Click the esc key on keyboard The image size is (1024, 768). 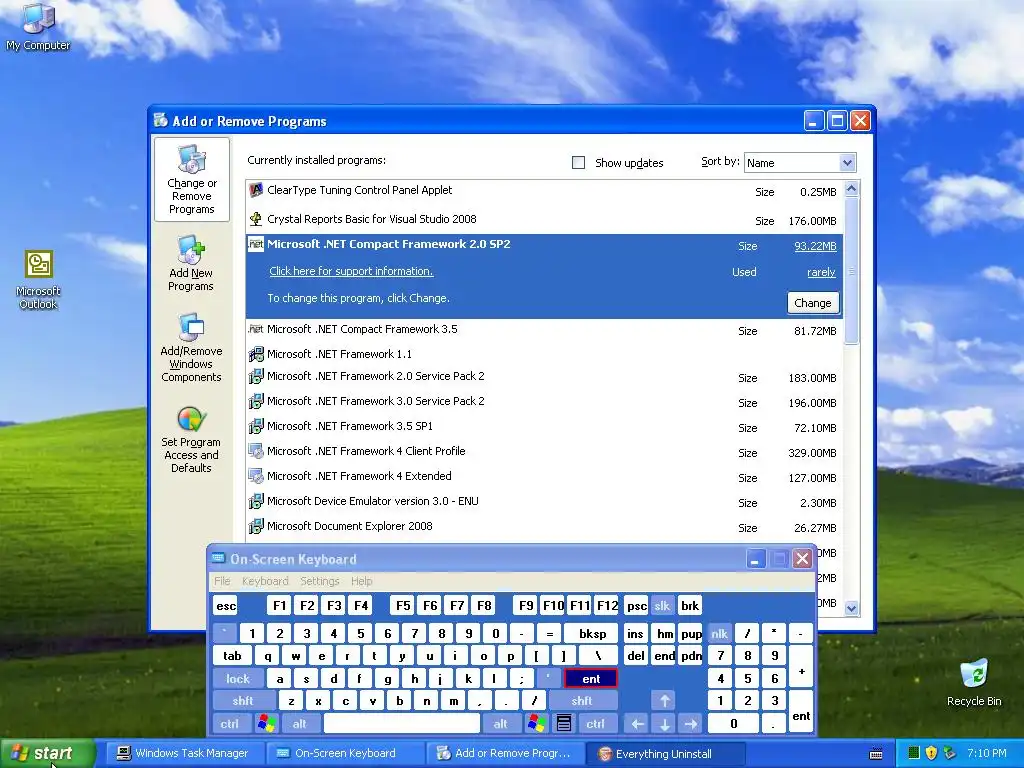[226, 605]
